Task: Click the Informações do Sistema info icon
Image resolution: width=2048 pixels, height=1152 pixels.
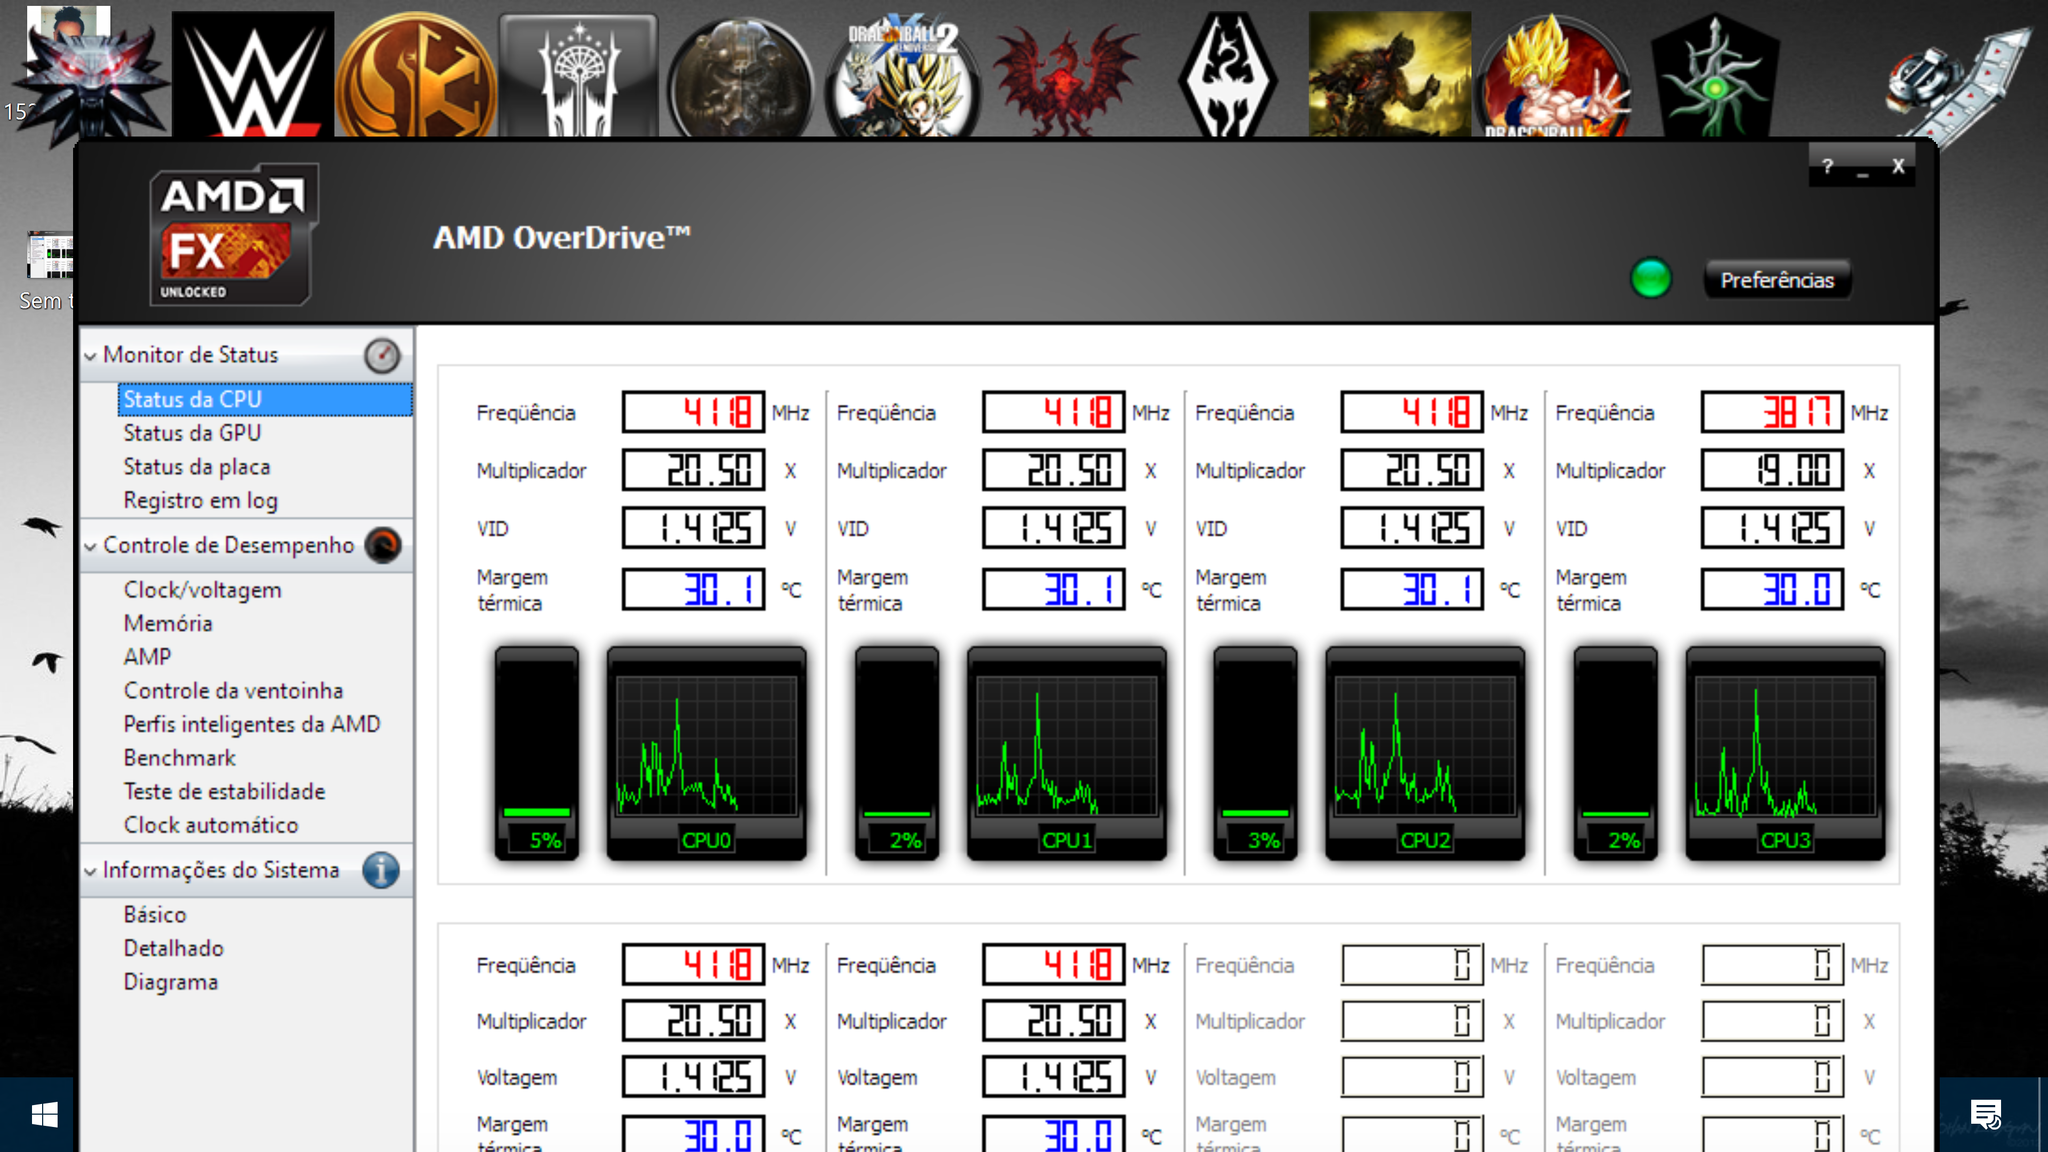Action: click(x=381, y=870)
